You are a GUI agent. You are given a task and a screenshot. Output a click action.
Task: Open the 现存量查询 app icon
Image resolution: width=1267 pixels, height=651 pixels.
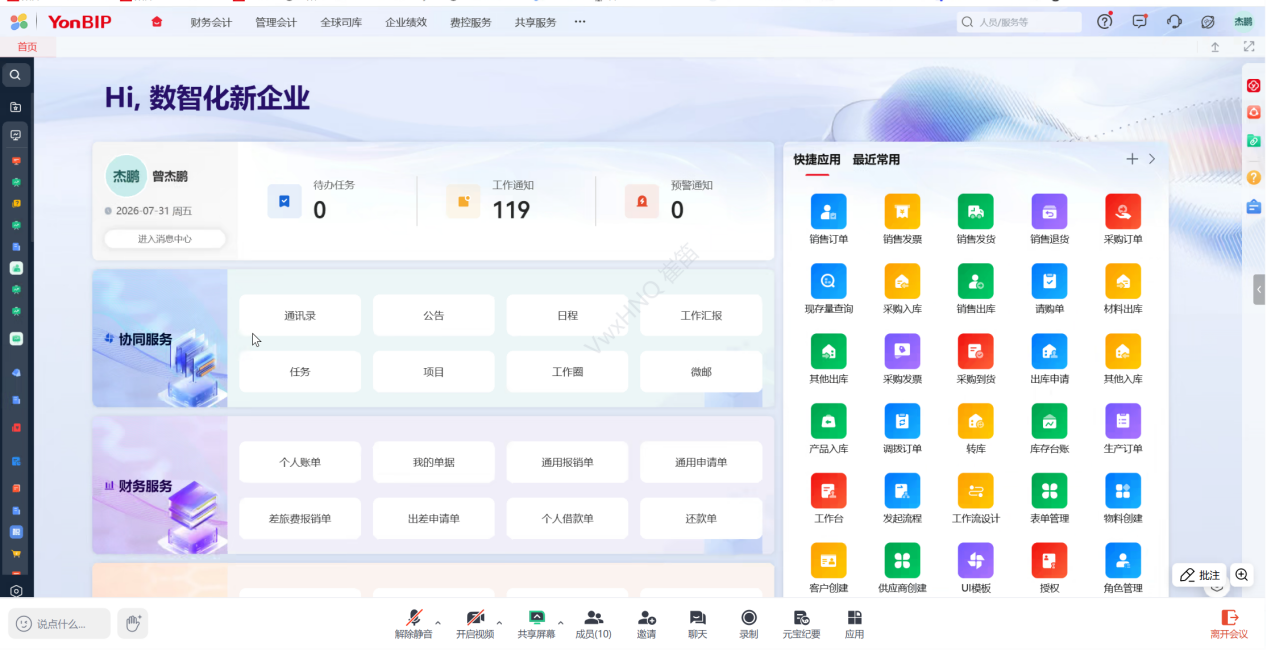(828, 281)
